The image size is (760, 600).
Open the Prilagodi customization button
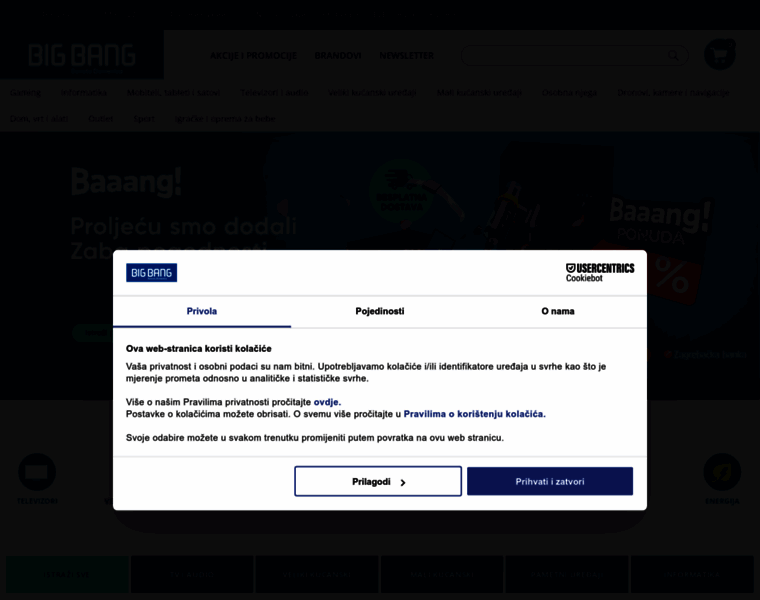[x=378, y=481]
